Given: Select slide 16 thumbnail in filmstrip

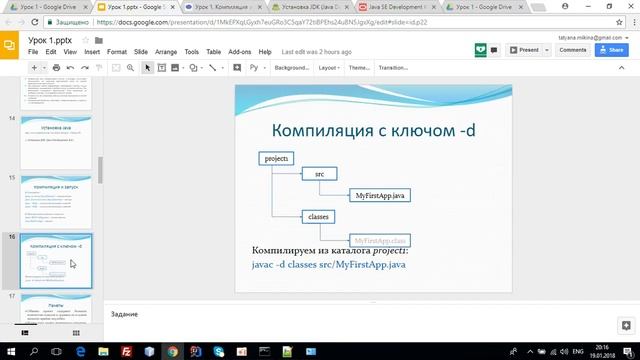Looking at the screenshot, I should (x=56, y=261).
